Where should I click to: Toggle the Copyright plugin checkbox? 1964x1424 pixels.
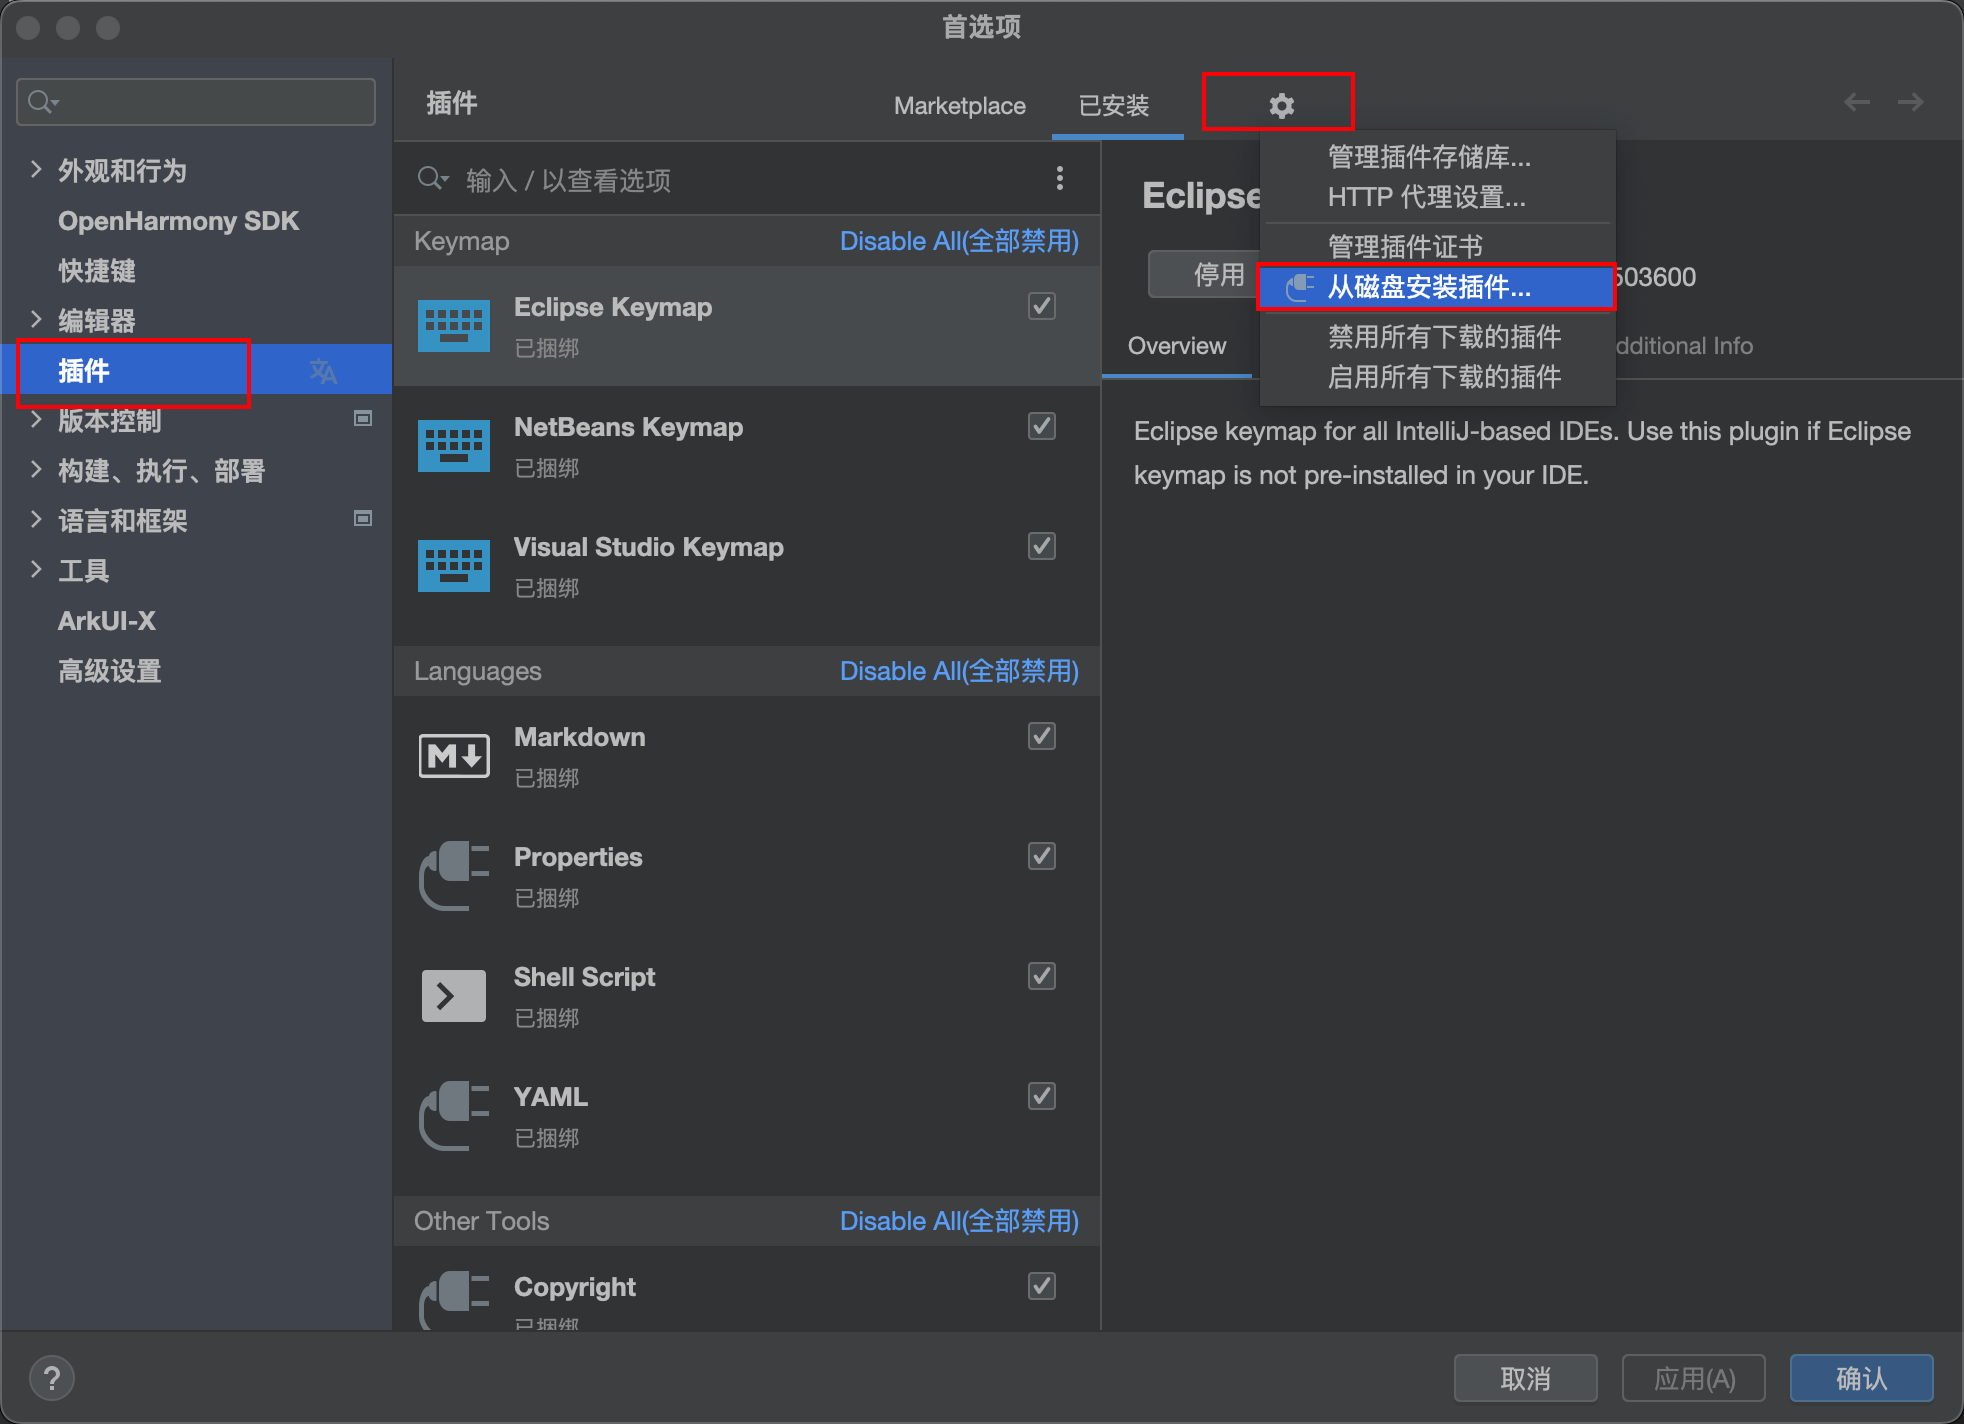pyautogui.click(x=1041, y=1286)
